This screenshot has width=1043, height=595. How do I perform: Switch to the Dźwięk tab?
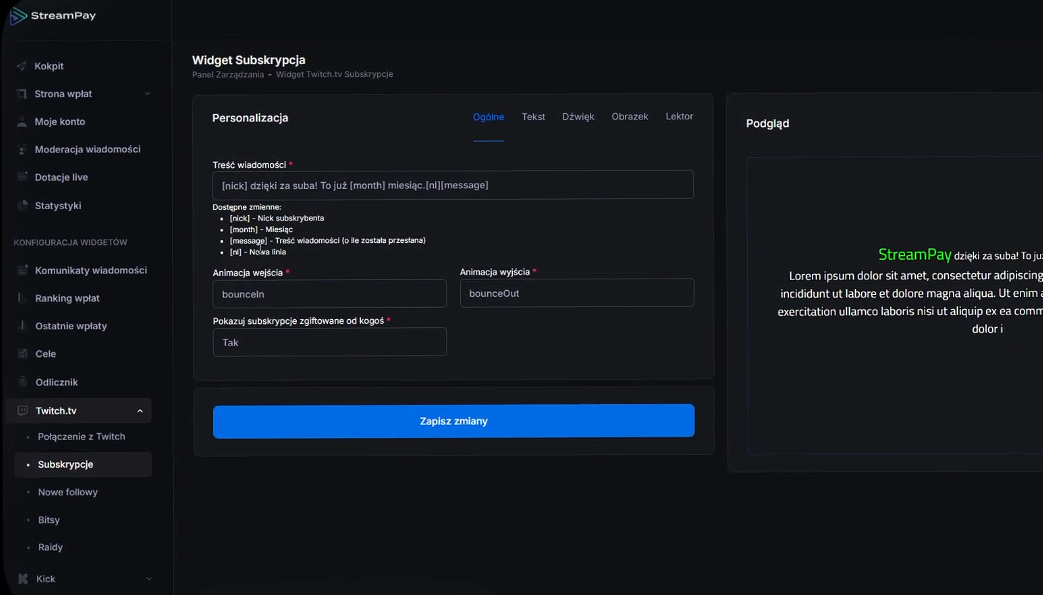pyautogui.click(x=578, y=116)
